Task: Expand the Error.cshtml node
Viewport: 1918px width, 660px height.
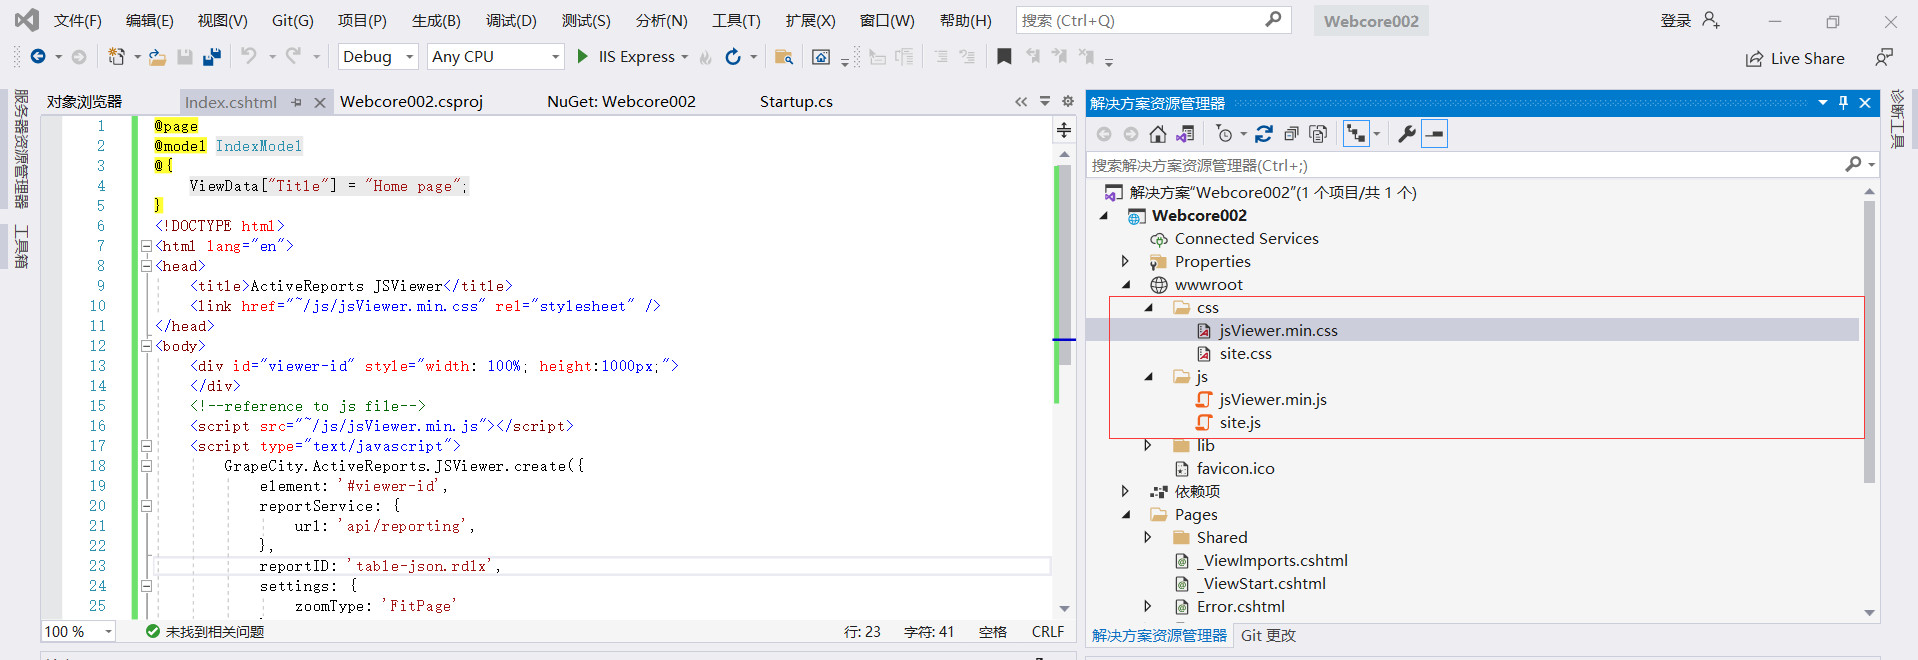Action: coord(1148,607)
